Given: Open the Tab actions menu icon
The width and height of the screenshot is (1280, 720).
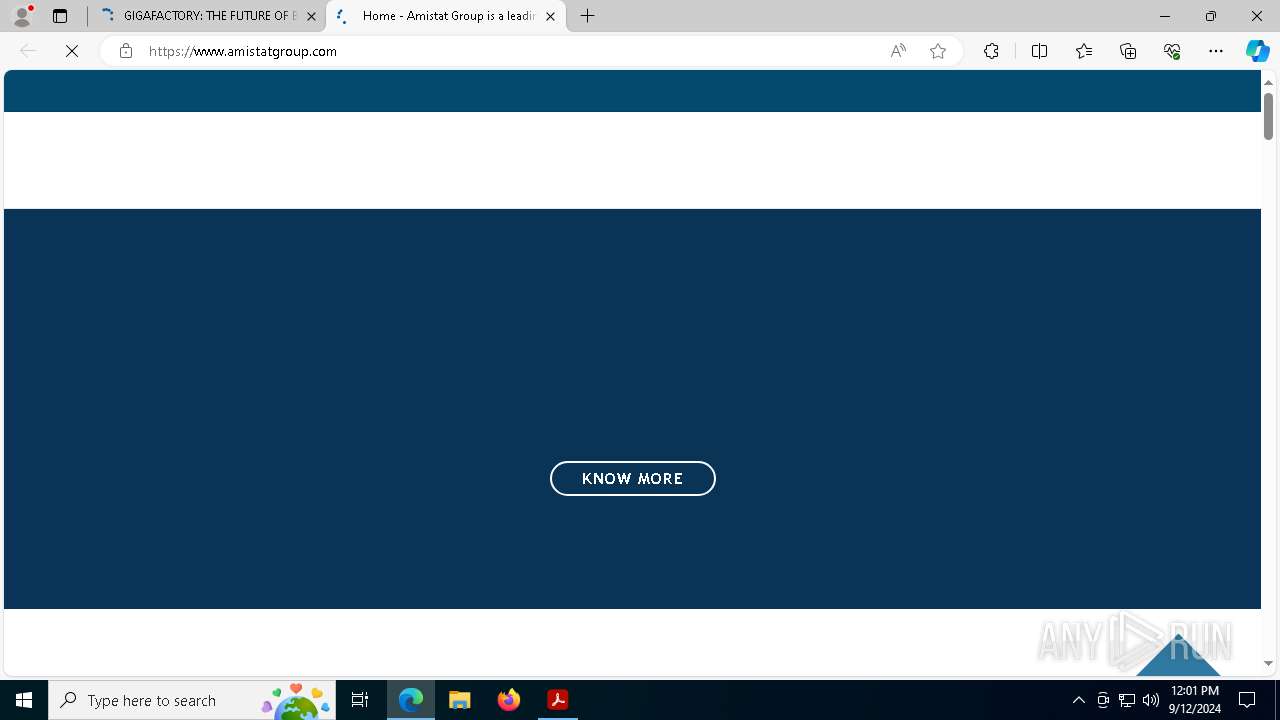Looking at the screenshot, I should 60,16.
